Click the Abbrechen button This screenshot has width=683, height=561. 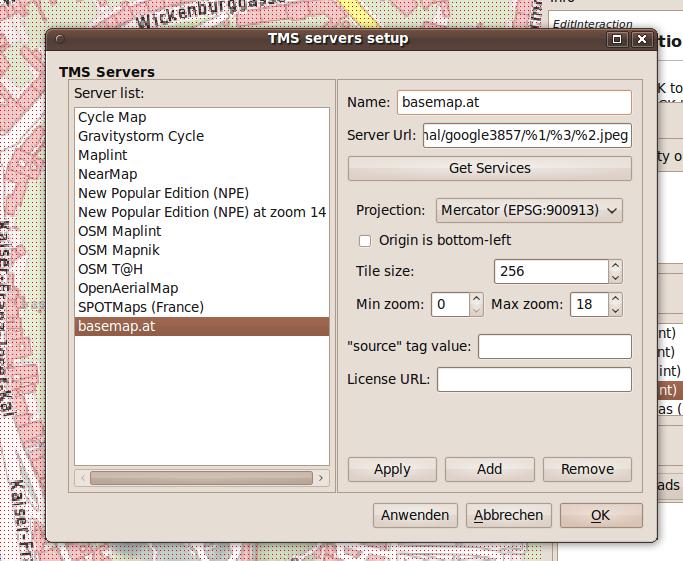(x=508, y=515)
